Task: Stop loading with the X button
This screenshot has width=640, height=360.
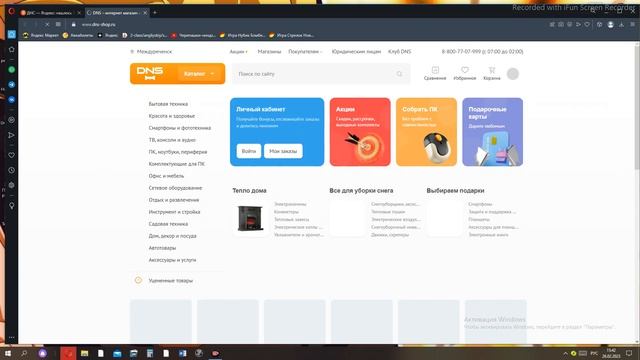Action: pyautogui.click(x=47, y=24)
